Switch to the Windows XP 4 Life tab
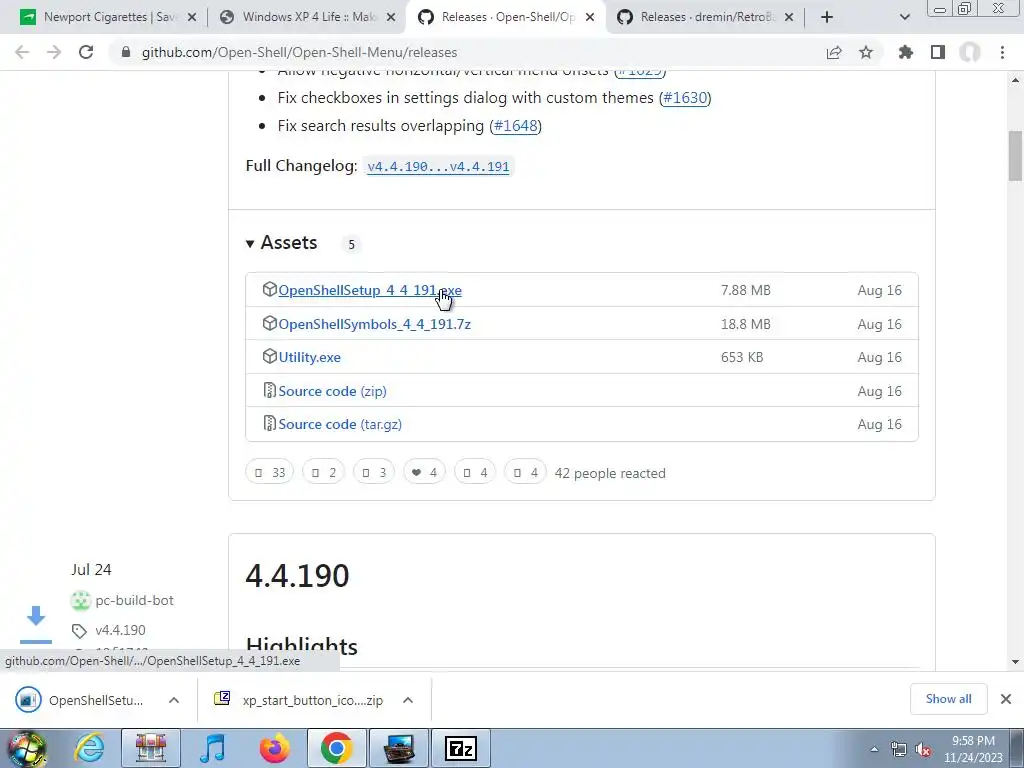 (x=307, y=17)
